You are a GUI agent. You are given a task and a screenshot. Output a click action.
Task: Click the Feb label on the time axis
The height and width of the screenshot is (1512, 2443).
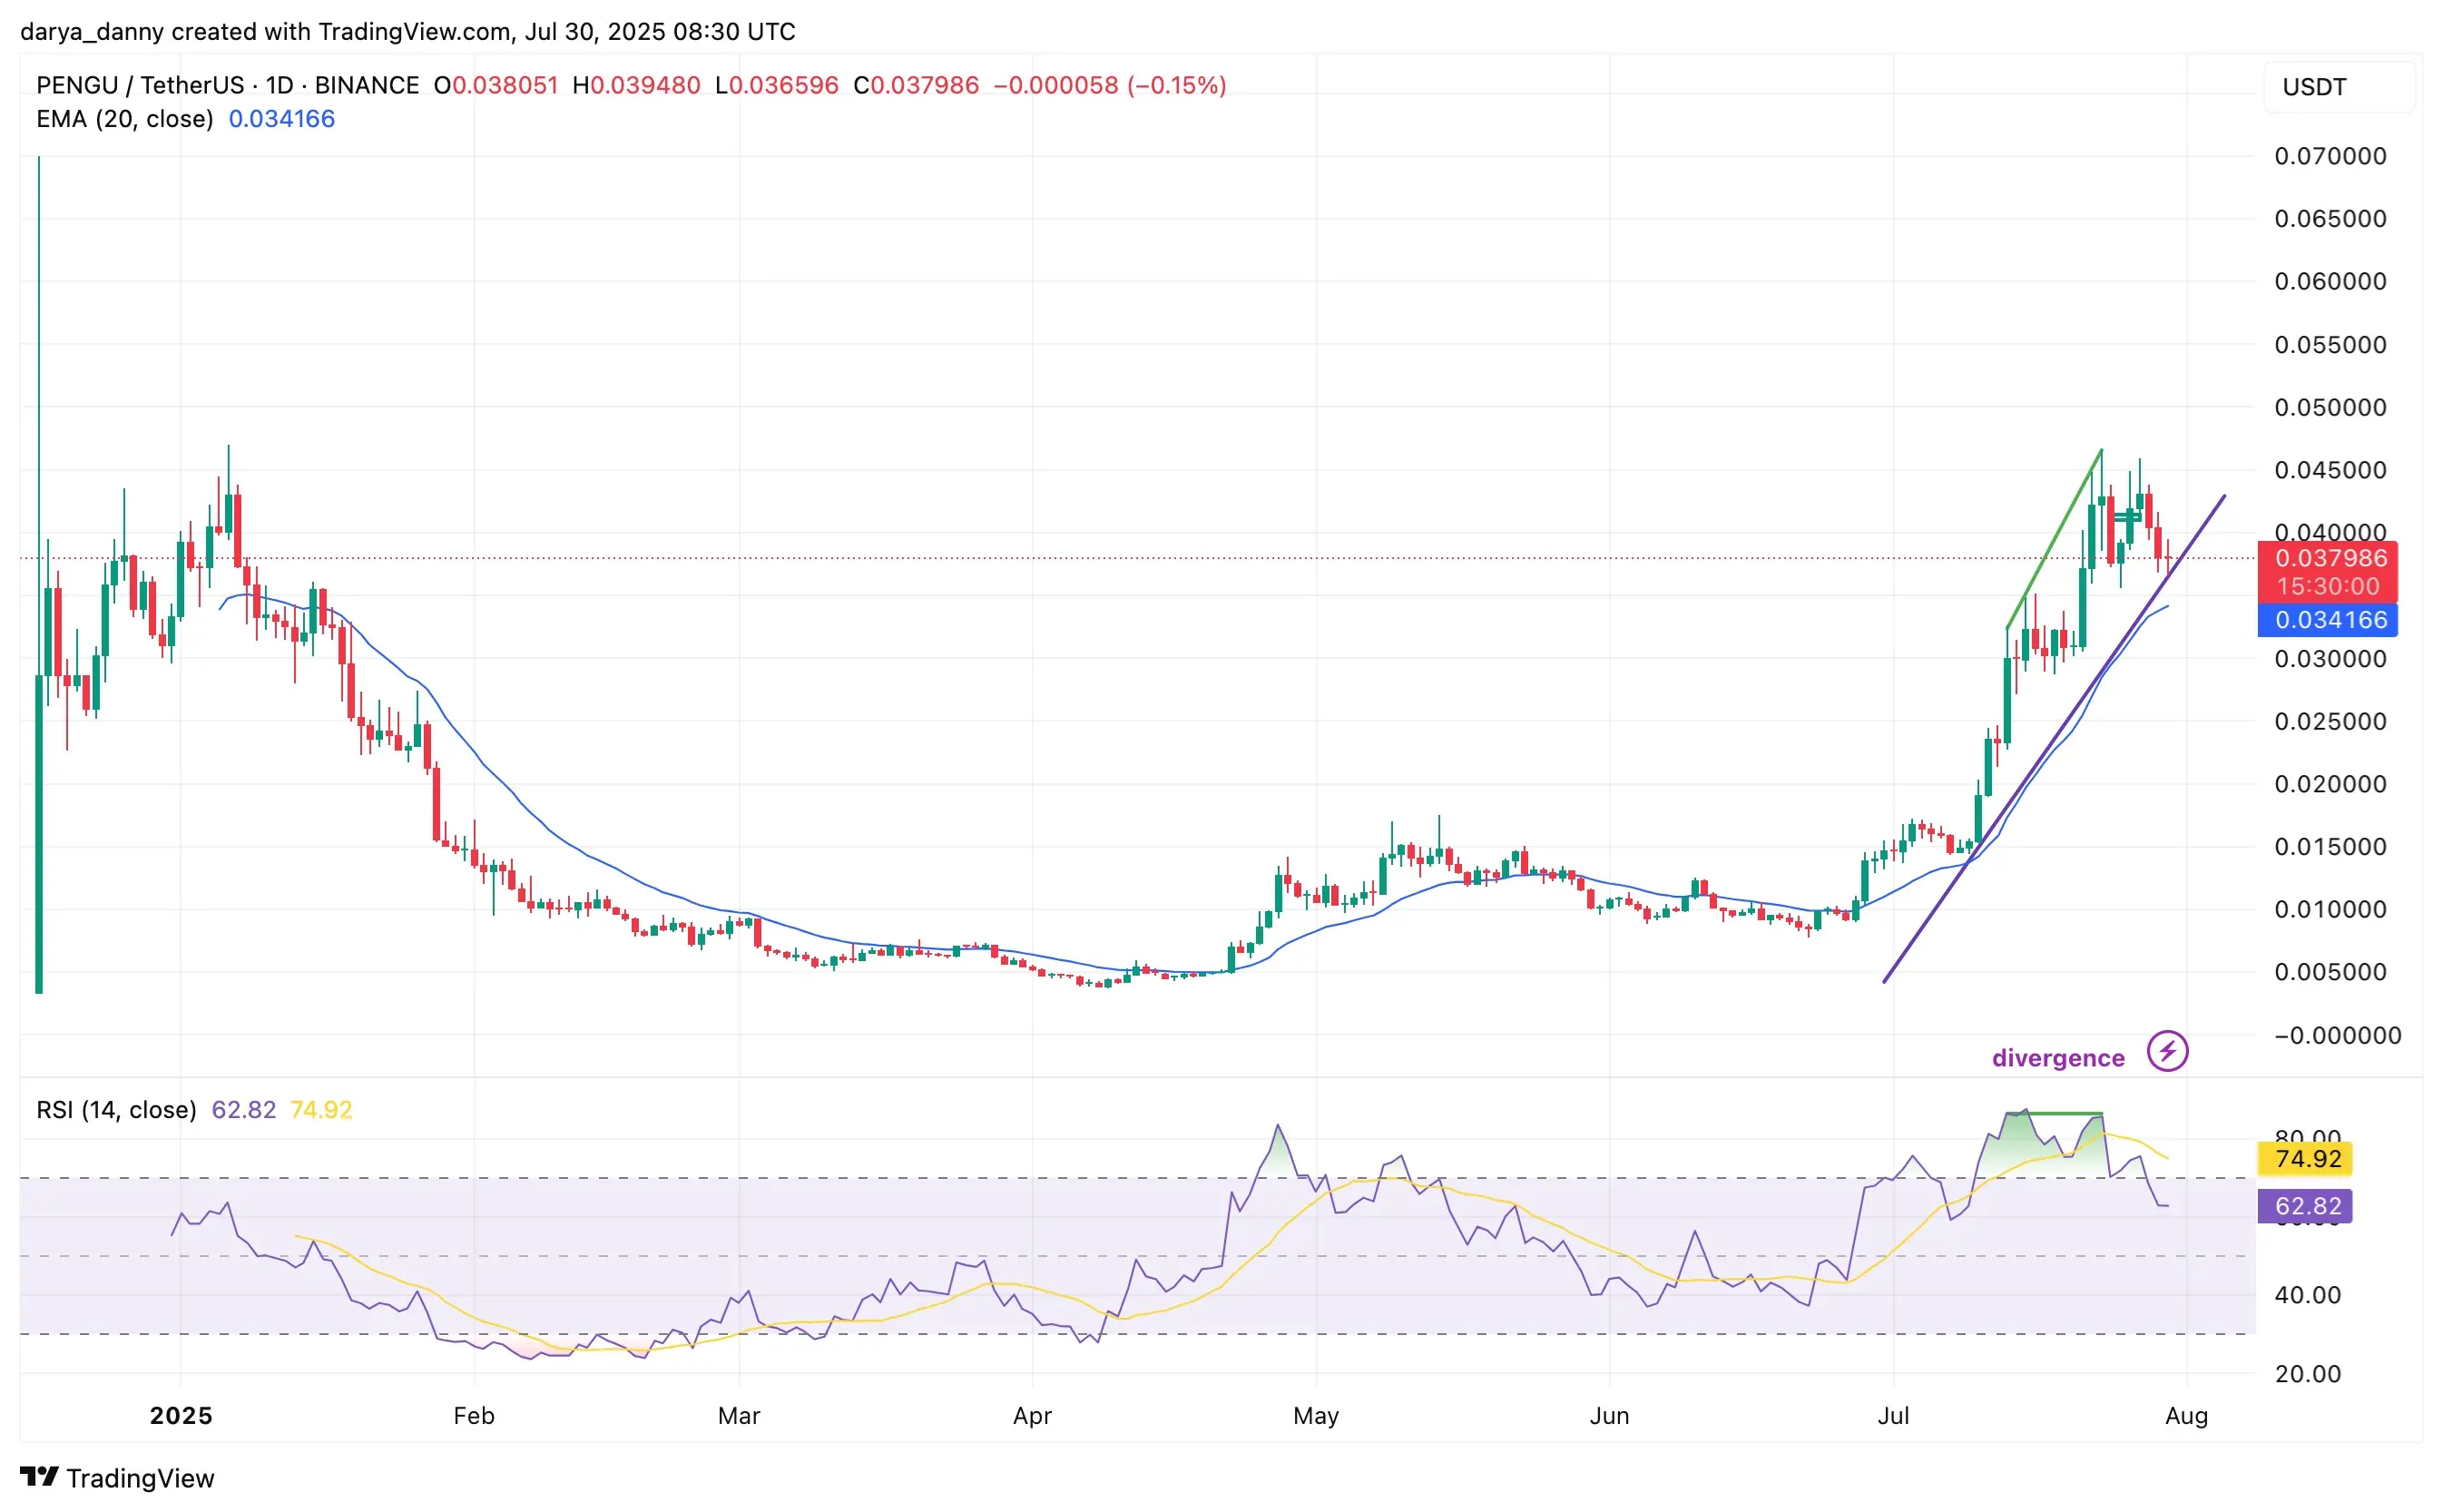click(x=473, y=1415)
